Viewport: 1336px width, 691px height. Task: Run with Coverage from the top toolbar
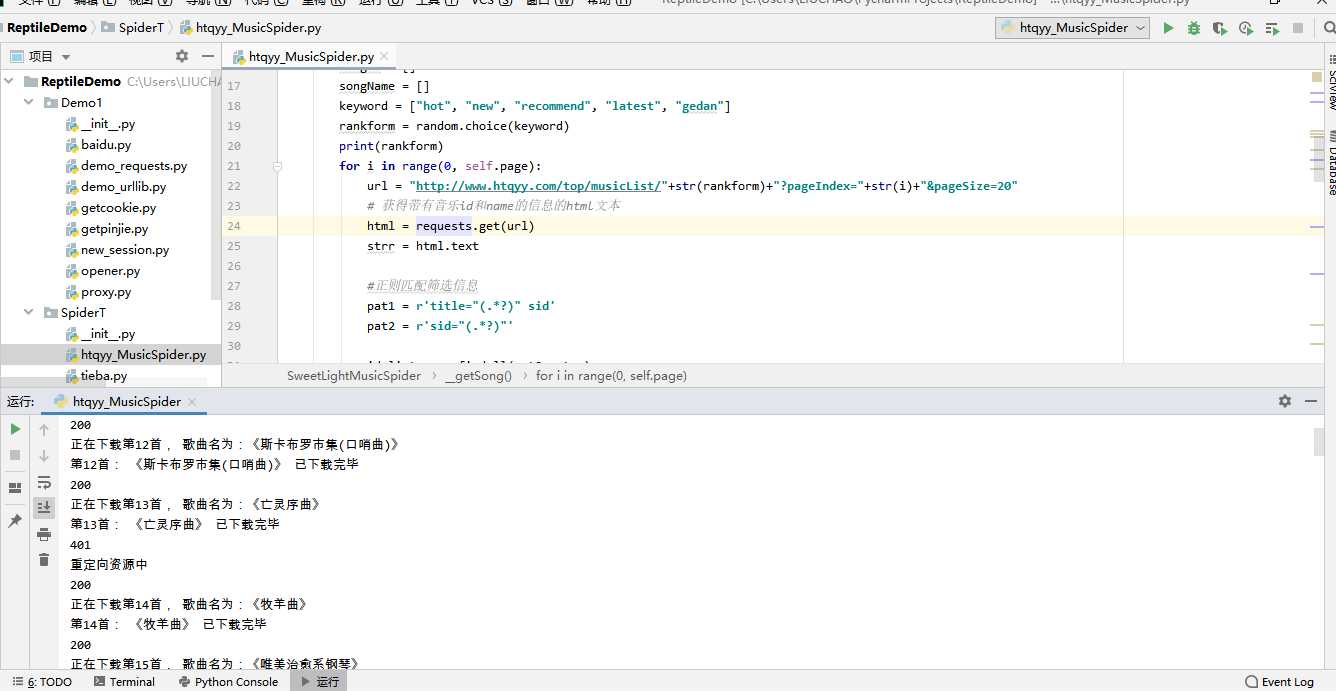[1219, 28]
